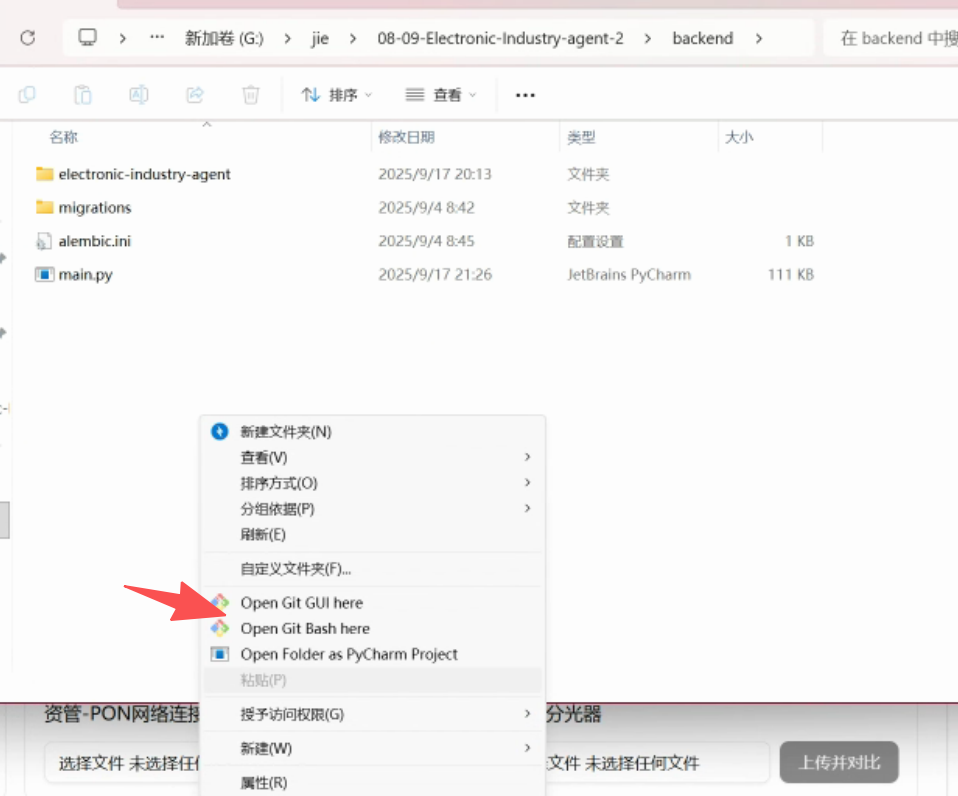The width and height of the screenshot is (958, 796).
Task: Click the 上传并对比 button
Action: pyautogui.click(x=838, y=762)
